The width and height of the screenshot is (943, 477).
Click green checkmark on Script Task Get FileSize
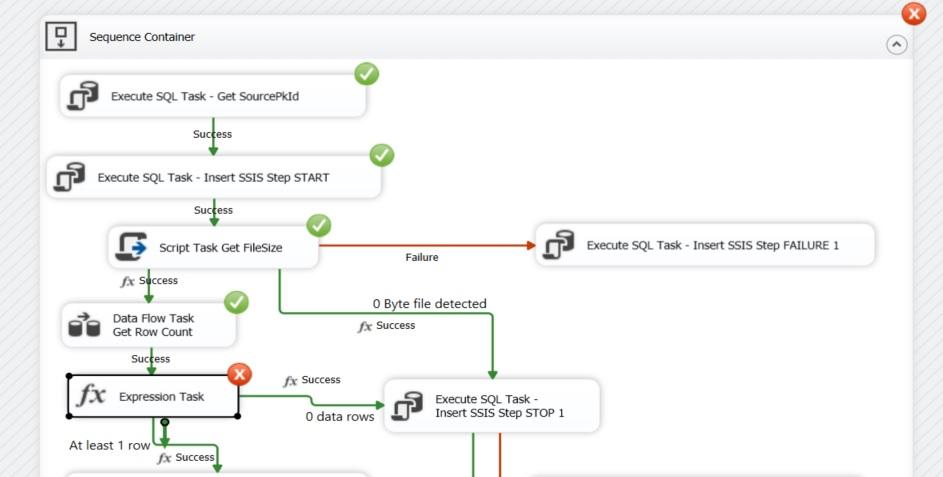tap(318, 225)
